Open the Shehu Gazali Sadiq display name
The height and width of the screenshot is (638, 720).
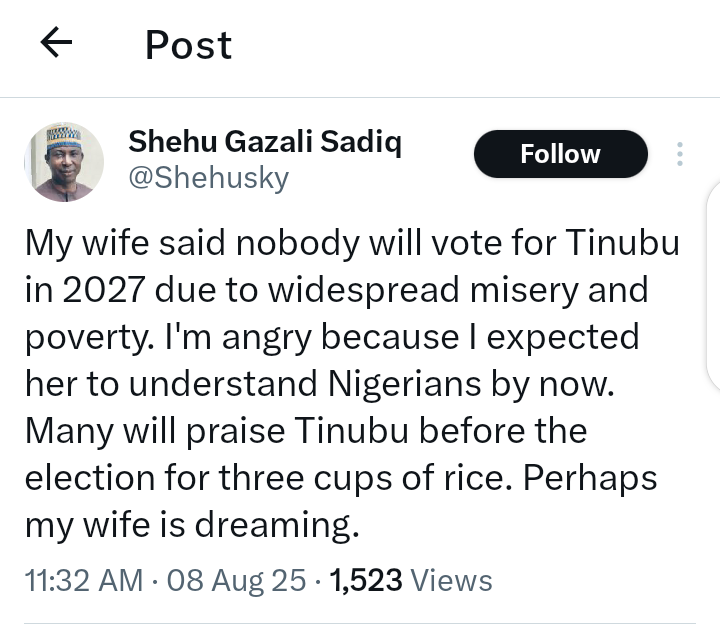pos(265,143)
